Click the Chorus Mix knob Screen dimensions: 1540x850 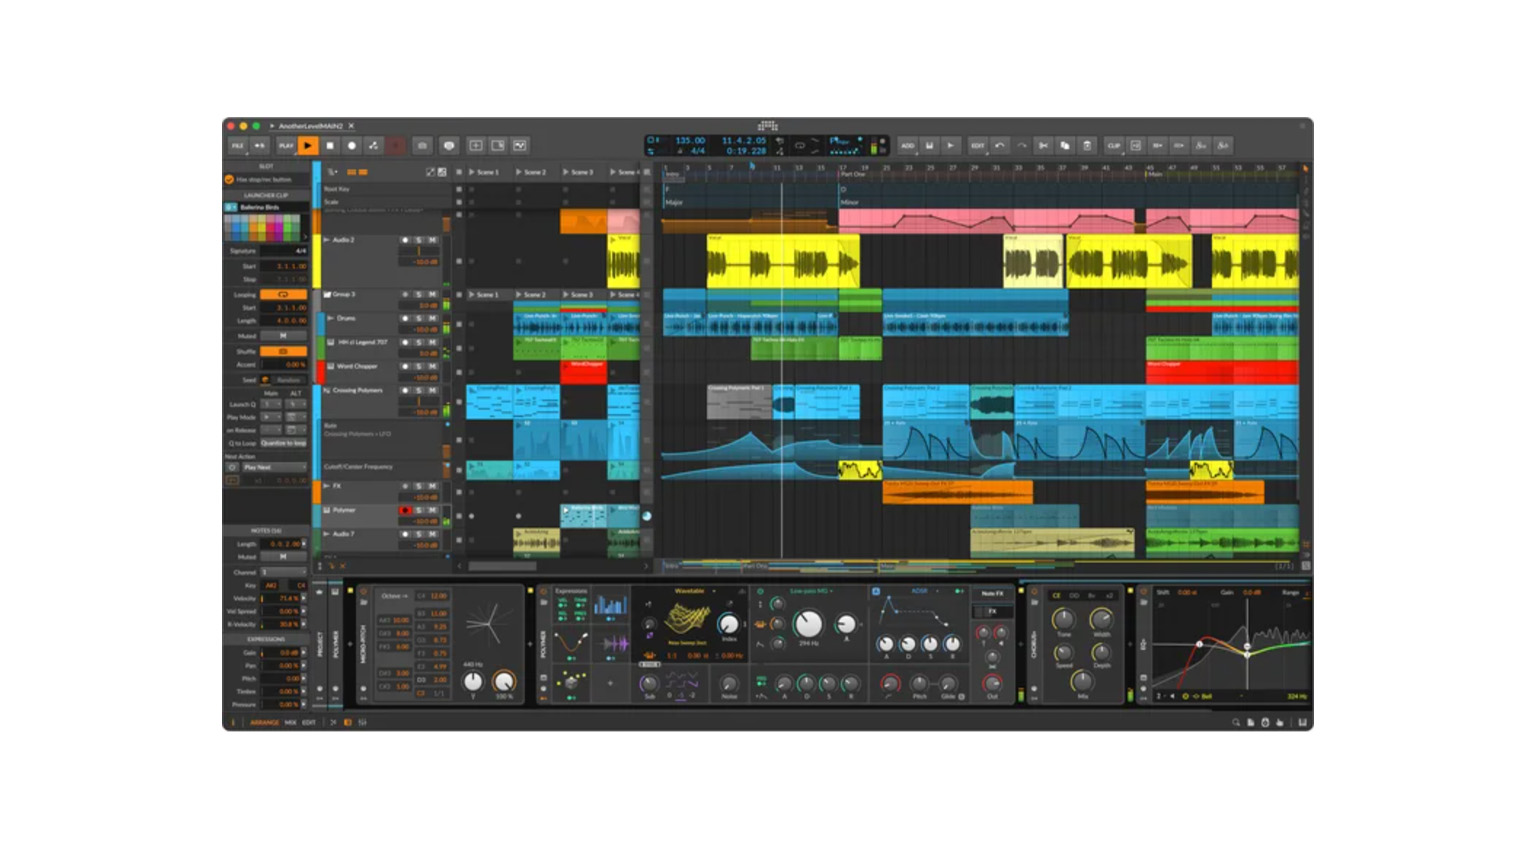coord(1081,680)
